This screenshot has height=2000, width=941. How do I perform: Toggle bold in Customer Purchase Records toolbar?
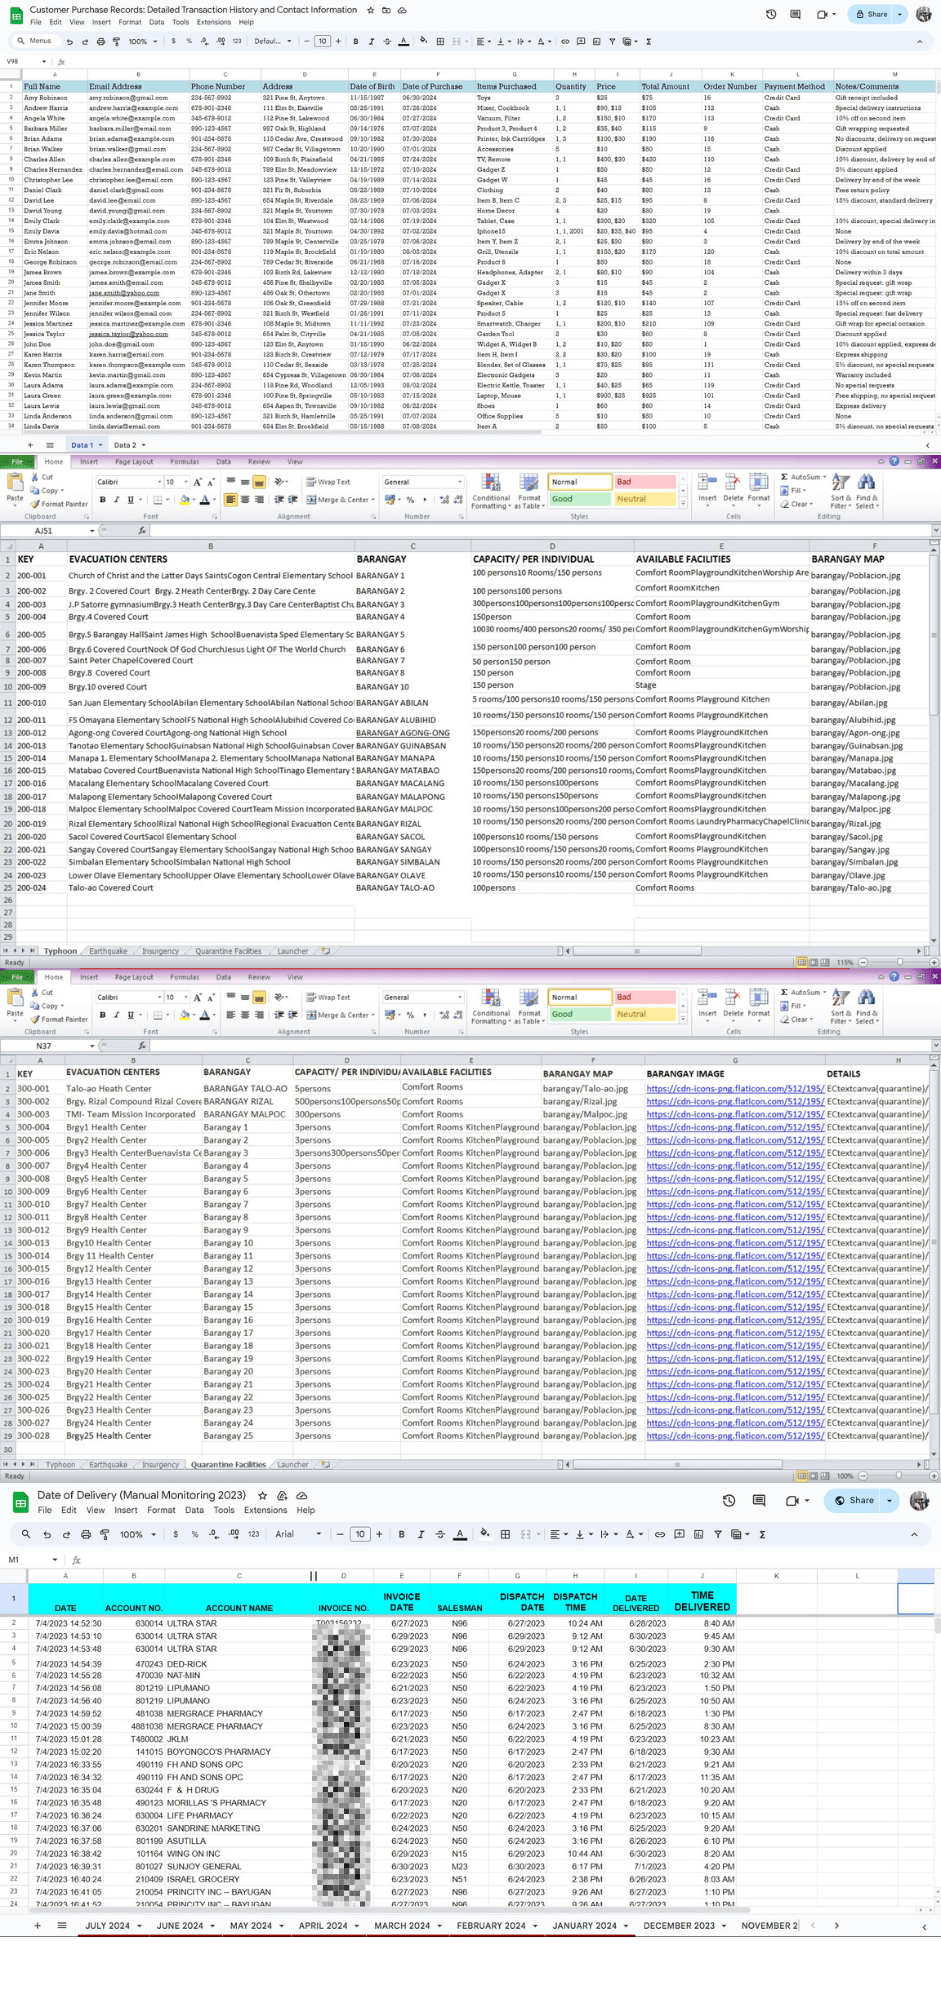click(x=356, y=42)
